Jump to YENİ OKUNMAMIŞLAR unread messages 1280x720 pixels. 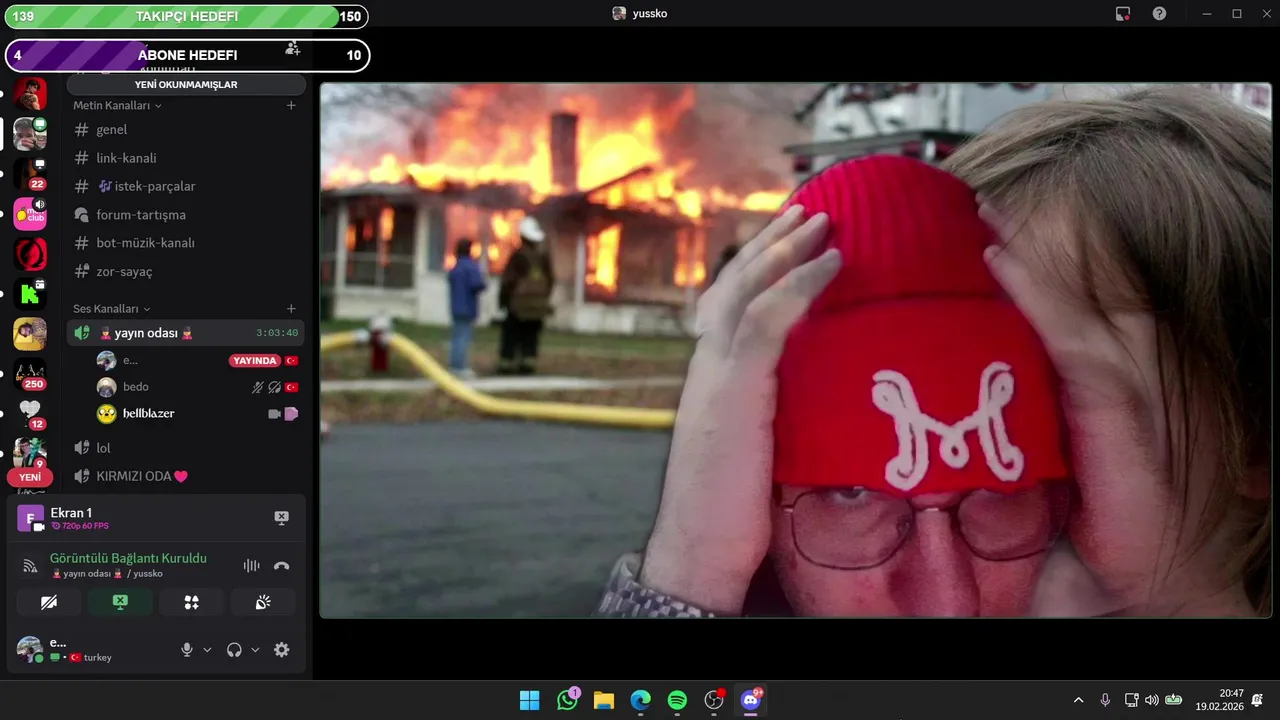coord(186,85)
